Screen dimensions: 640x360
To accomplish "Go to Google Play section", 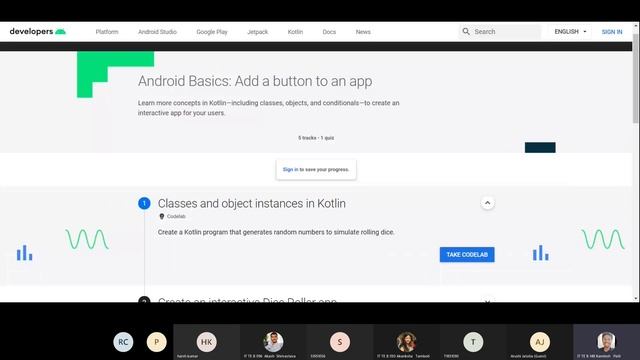I will tap(212, 32).
